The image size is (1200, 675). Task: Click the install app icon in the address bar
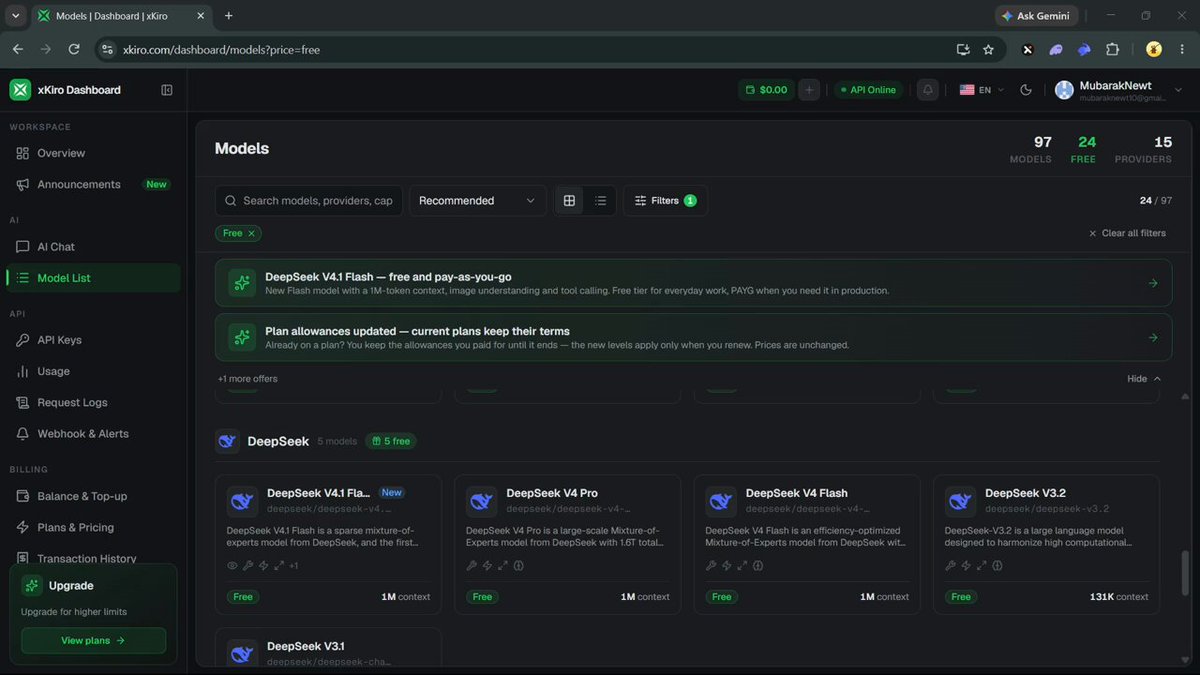tap(963, 49)
